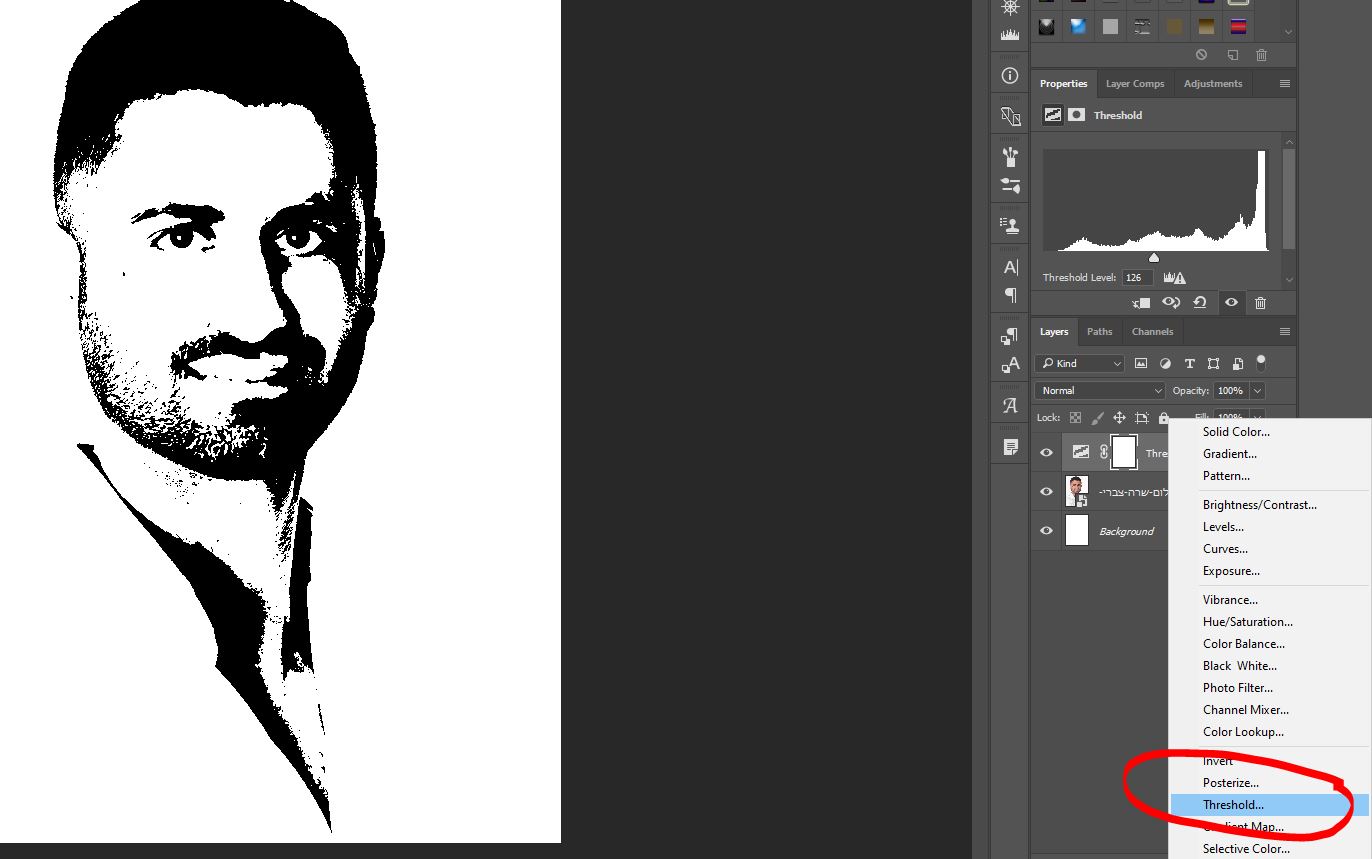
Task: Open the Normal blend mode dropdown
Action: [1100, 391]
